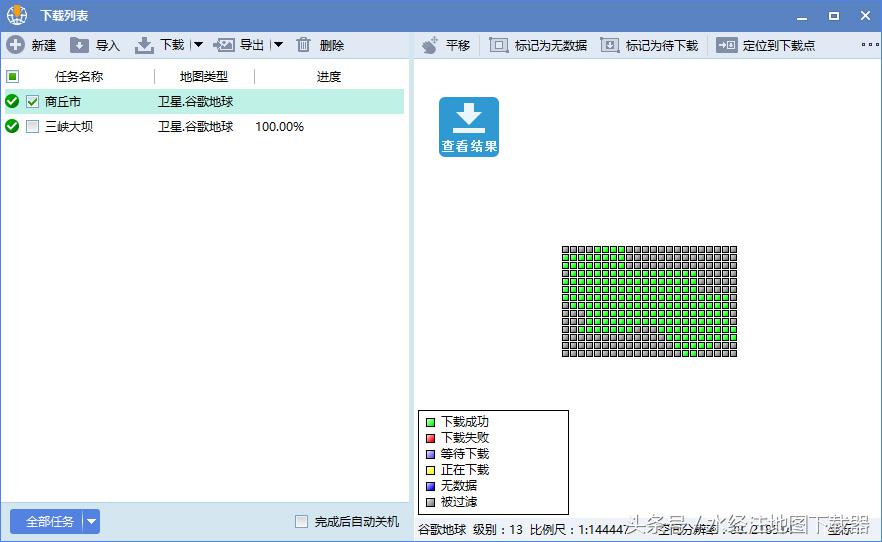Image resolution: width=882 pixels, height=542 pixels.
Task: Check the 三峡大坝 task checkbox
Action: coord(33,127)
